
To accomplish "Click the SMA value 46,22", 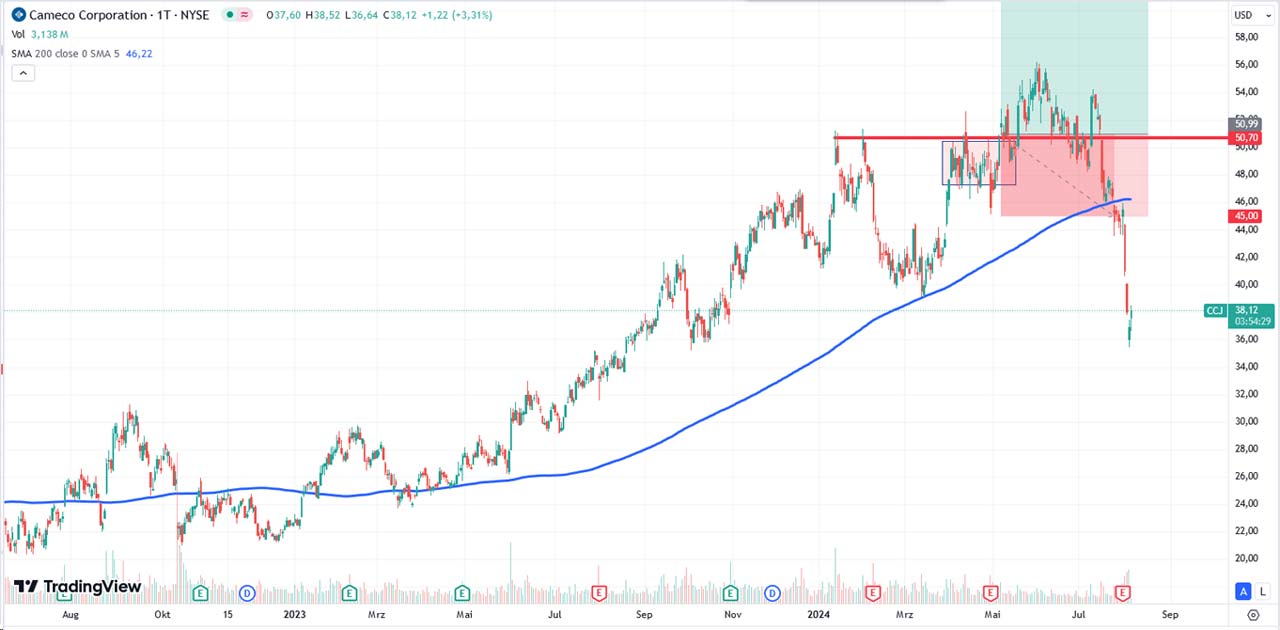I will [137, 53].
